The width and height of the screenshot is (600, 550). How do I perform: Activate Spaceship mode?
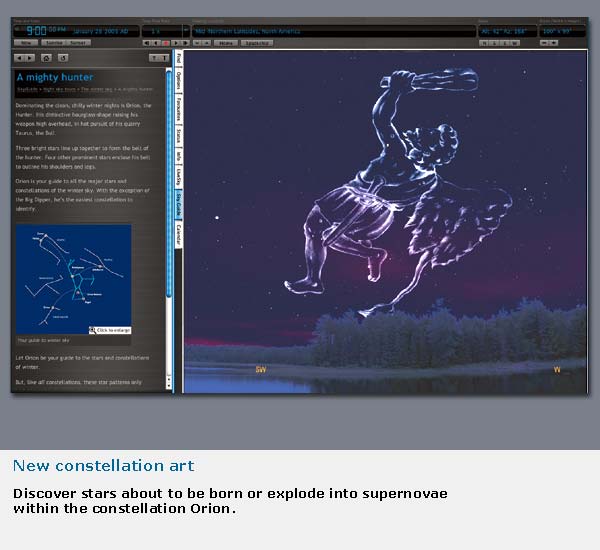[257, 43]
